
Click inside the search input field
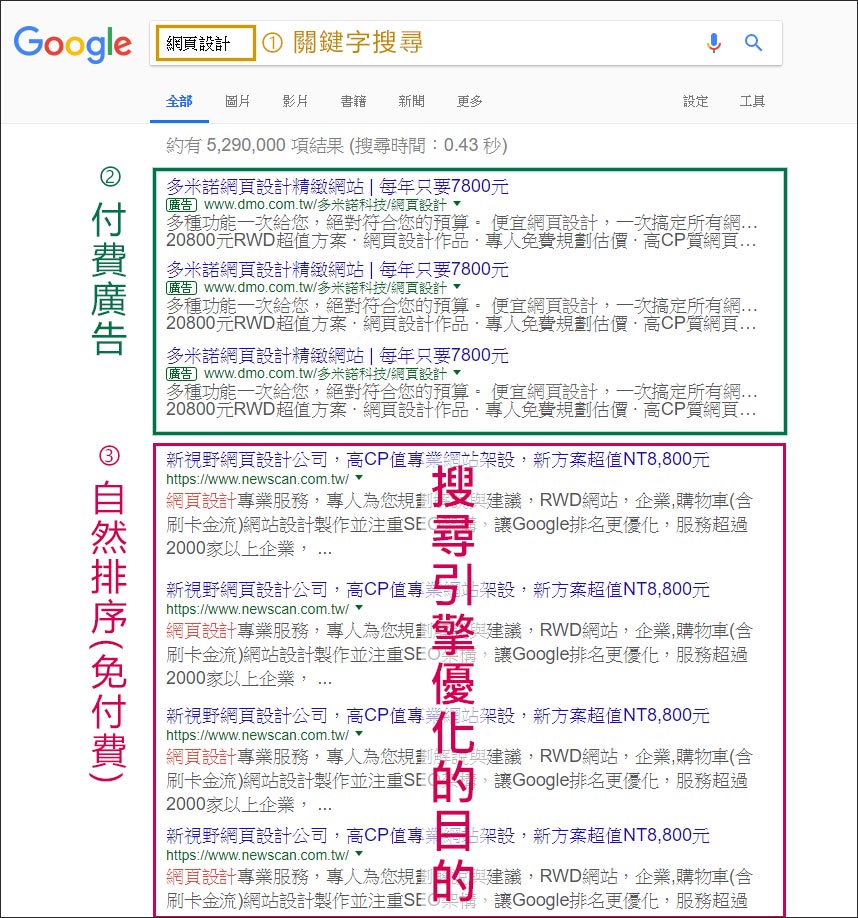tap(204, 43)
